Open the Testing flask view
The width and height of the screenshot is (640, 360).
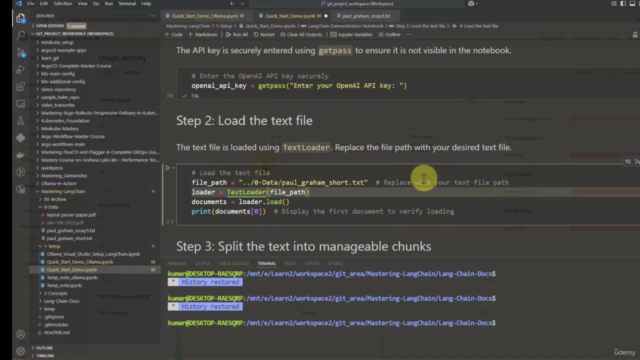(x=20, y=121)
